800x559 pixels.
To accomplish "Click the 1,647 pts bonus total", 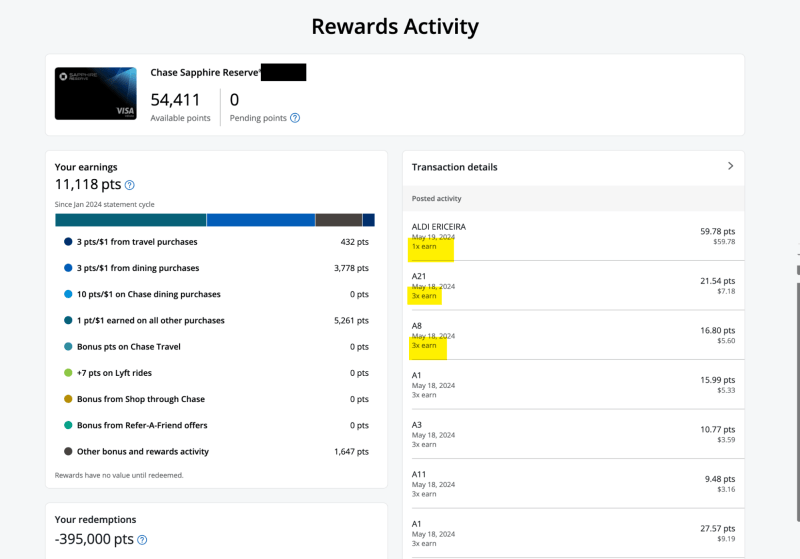I will coord(351,451).
